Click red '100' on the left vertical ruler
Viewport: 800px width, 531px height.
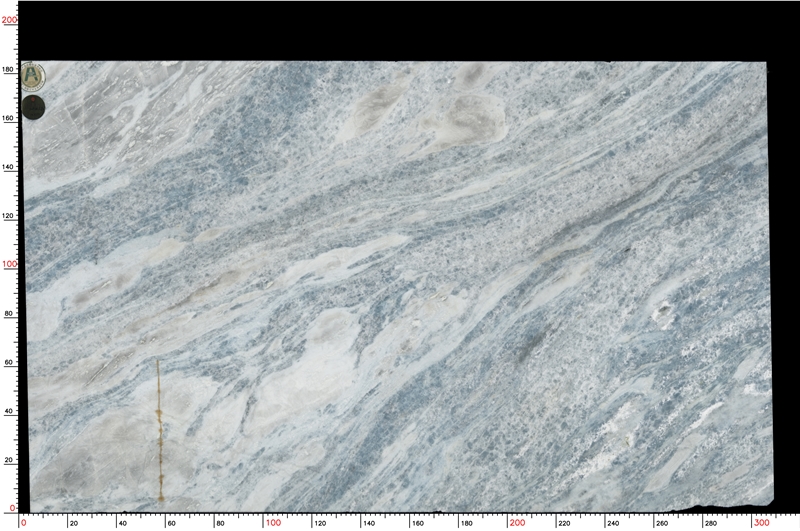9,264
